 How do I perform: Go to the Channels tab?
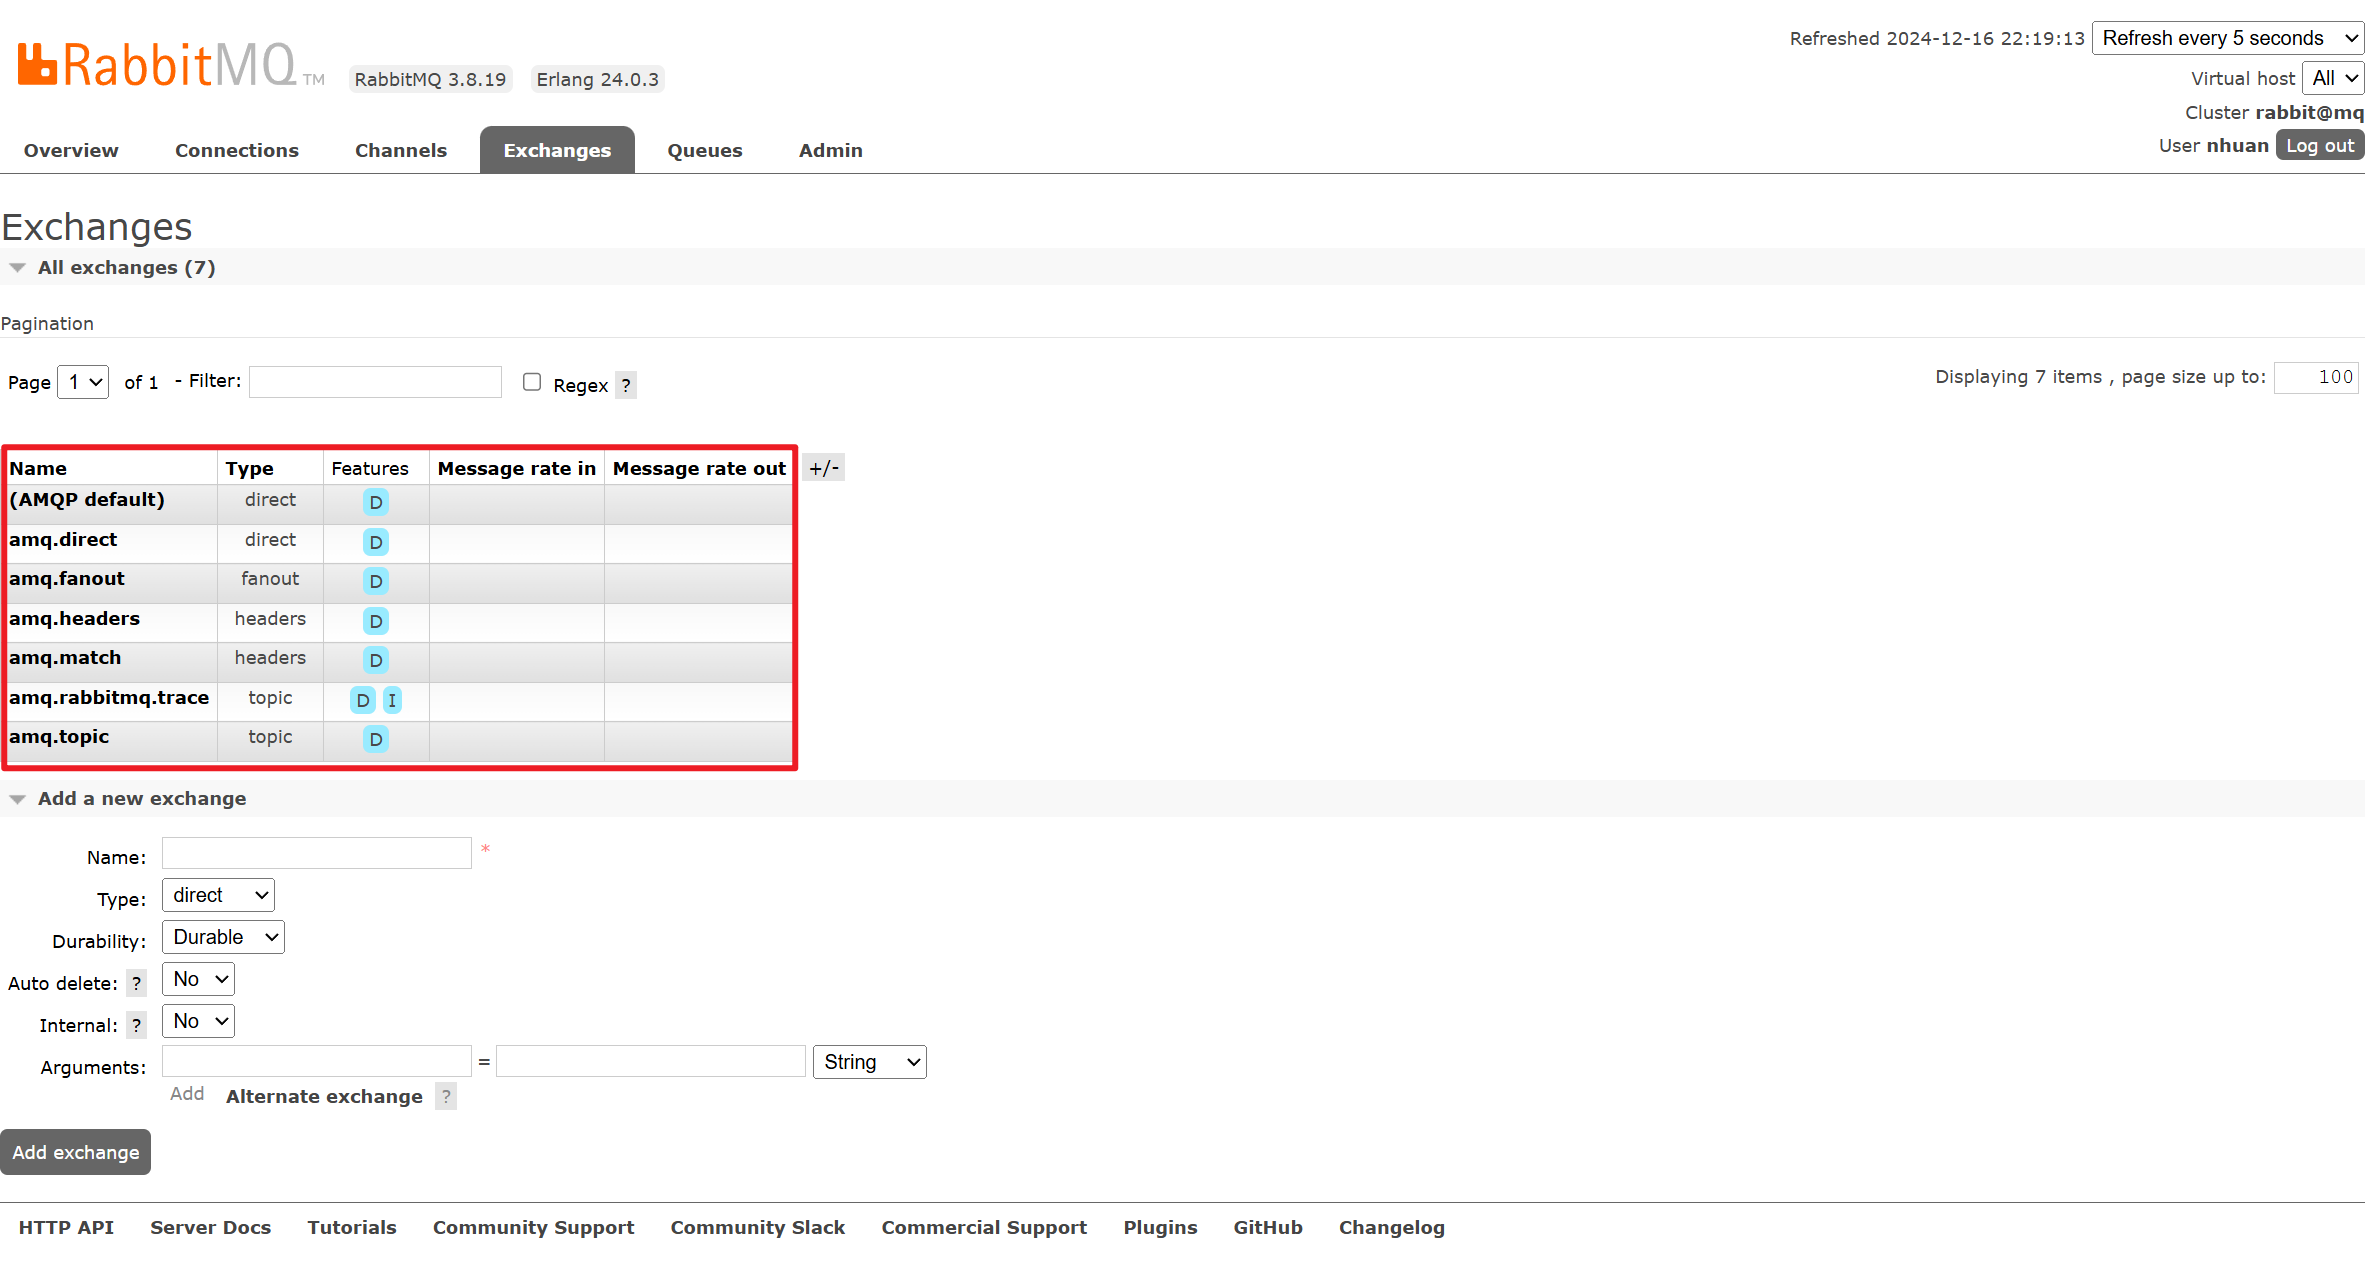pyautogui.click(x=401, y=150)
